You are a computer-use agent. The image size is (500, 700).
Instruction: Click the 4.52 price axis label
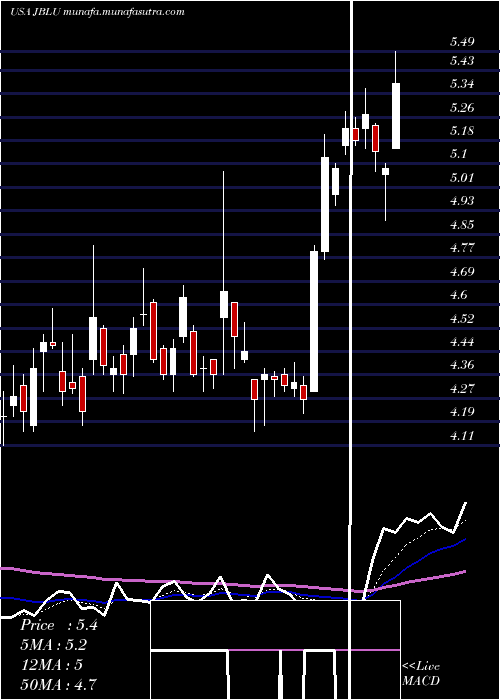[462, 318]
